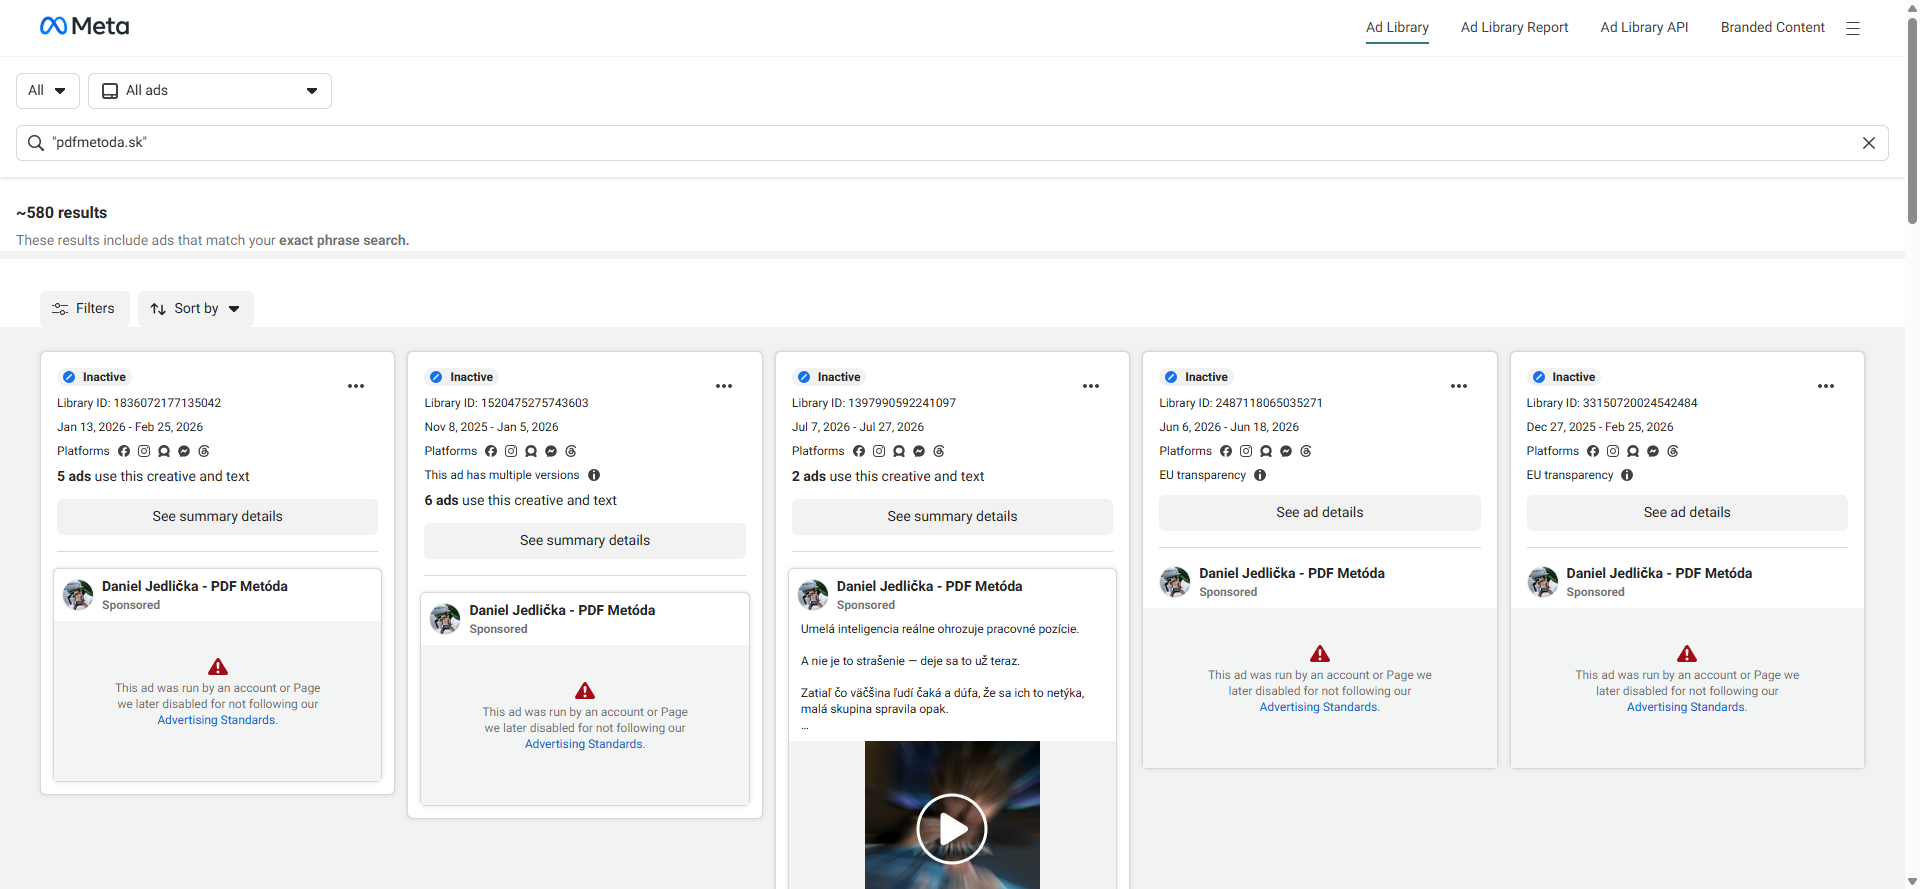See summary details for the '2 ads' card
This screenshot has width=1920, height=889.
pos(952,517)
